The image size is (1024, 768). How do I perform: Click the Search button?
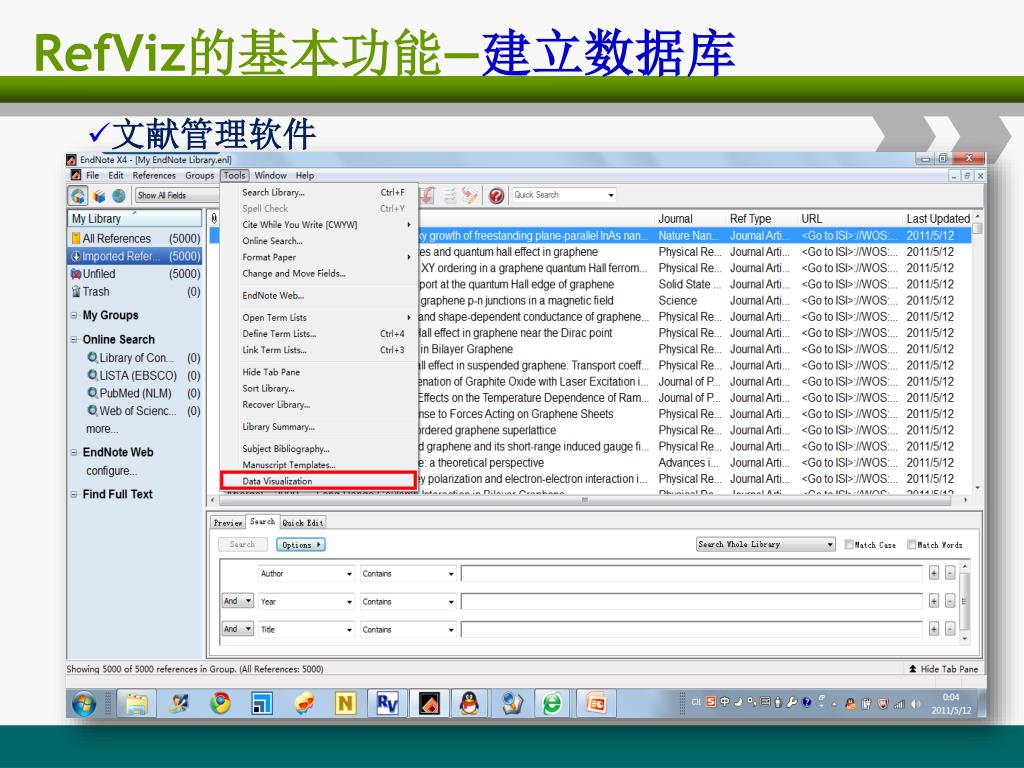(242, 544)
